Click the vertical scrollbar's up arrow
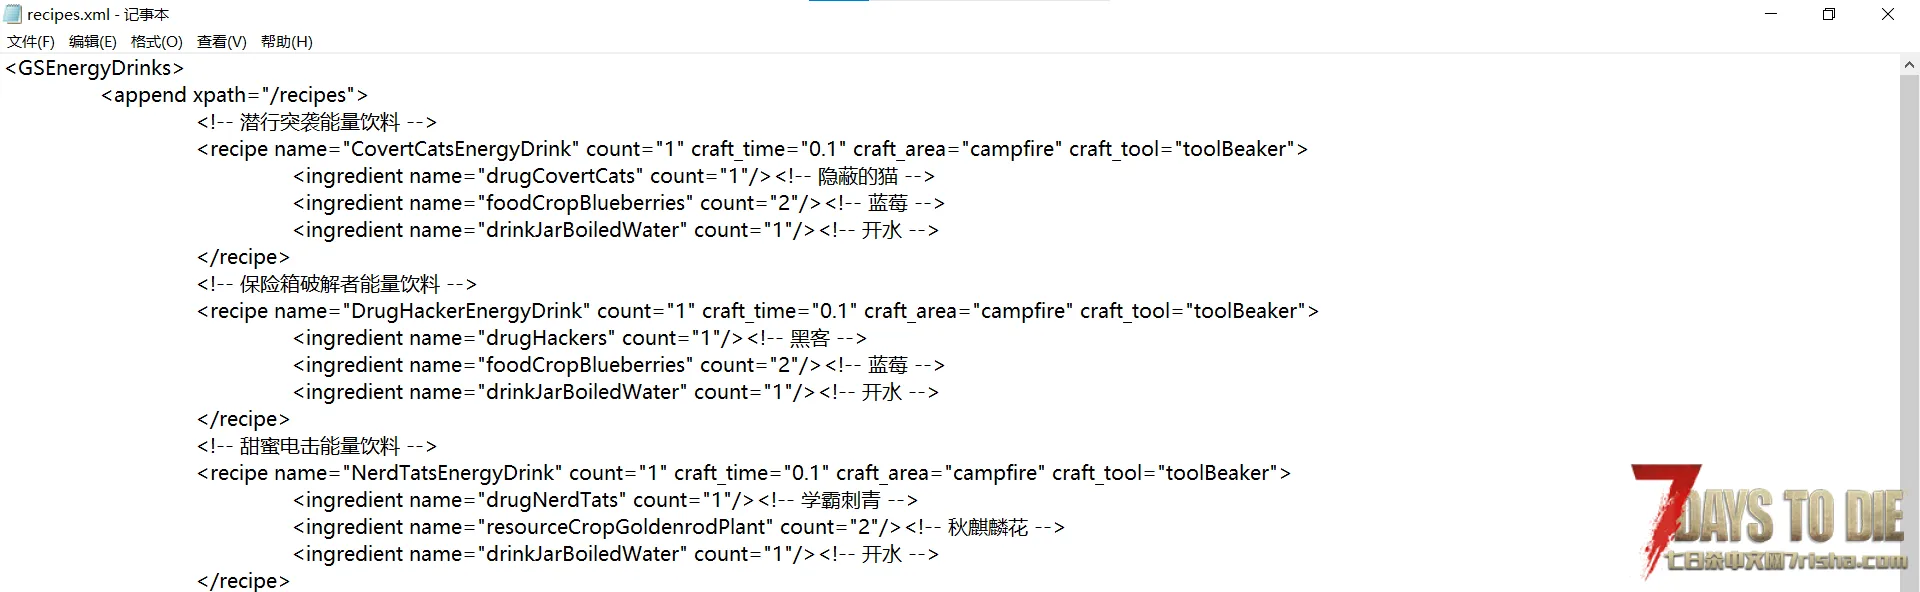The width and height of the screenshot is (1920, 592). pos(1909,65)
